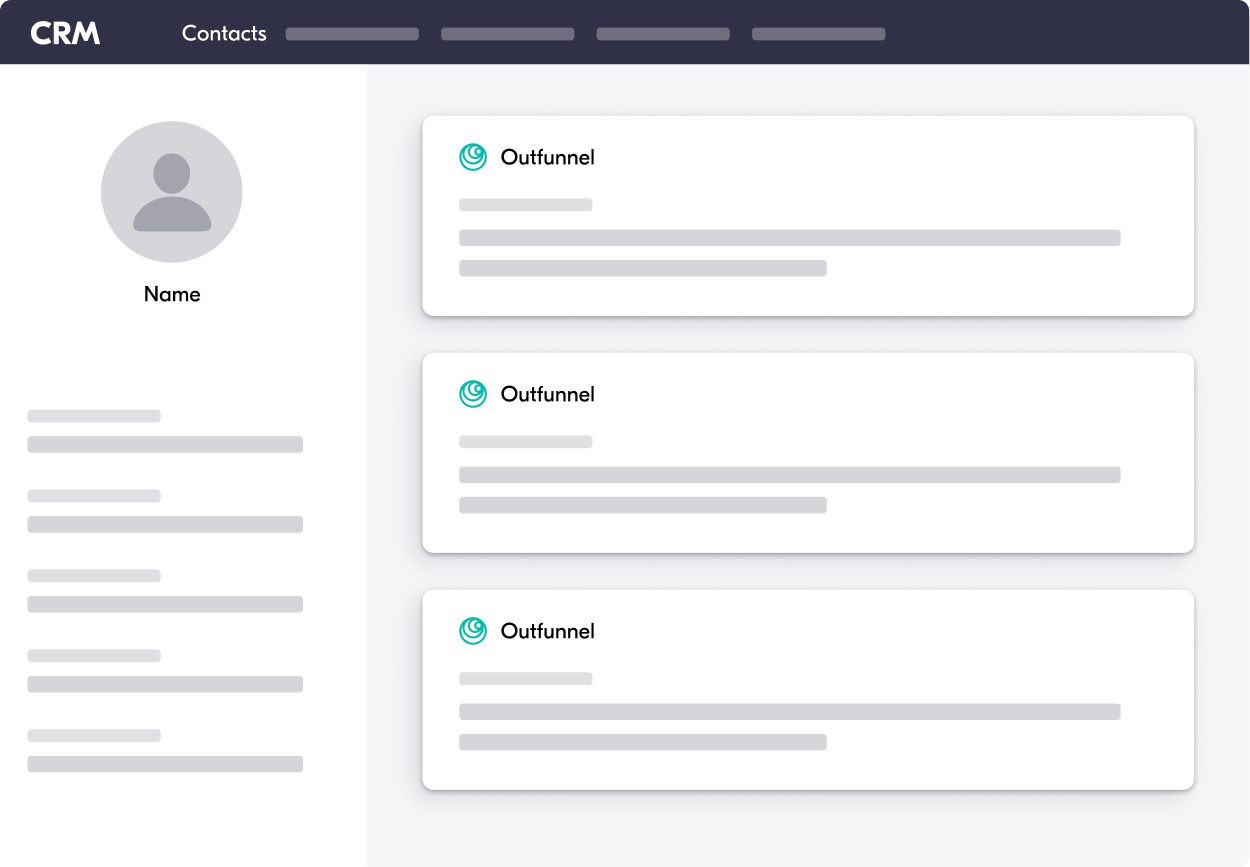Click the contact avatar profile picture
Screen dimensions: 1250x867
pyautogui.click(x=172, y=192)
